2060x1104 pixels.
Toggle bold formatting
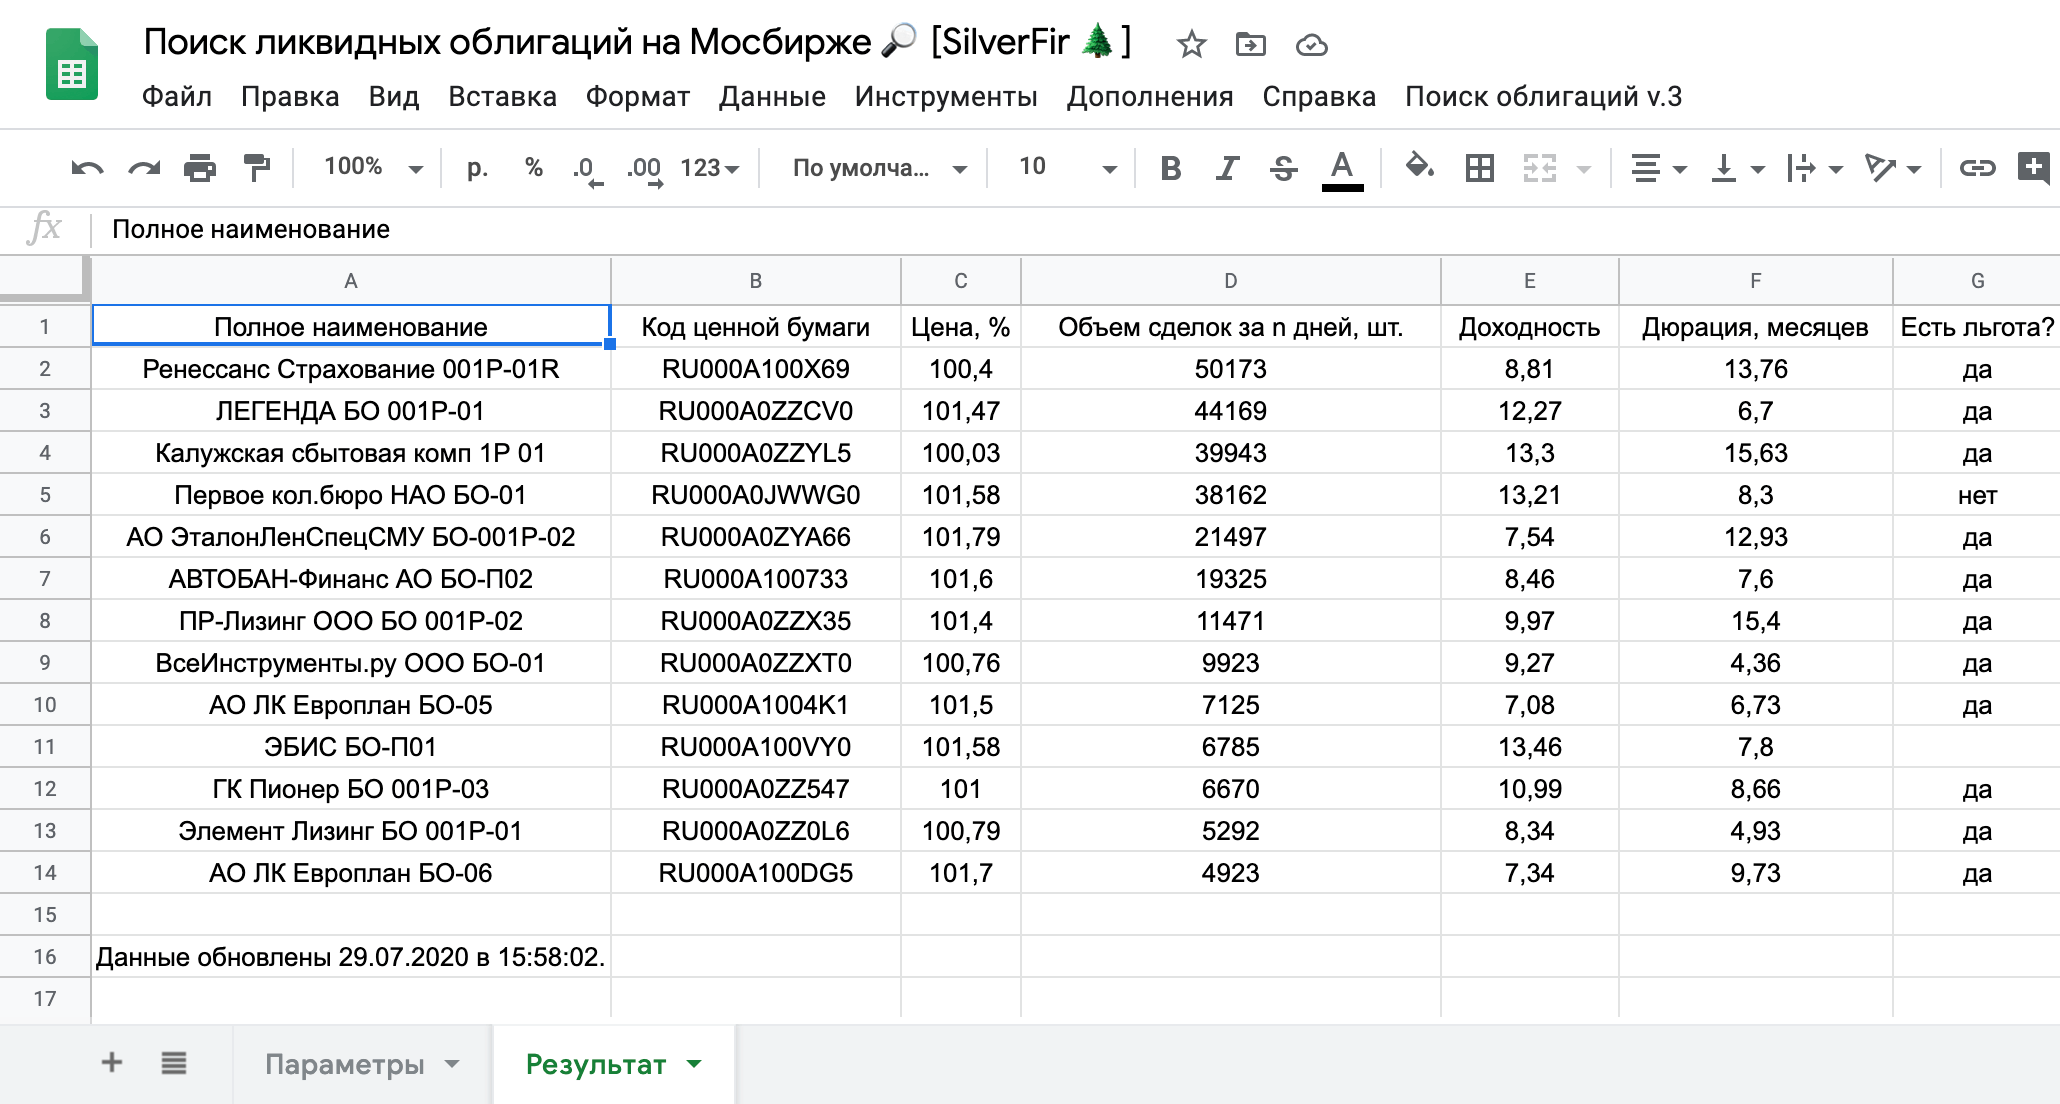1170,168
